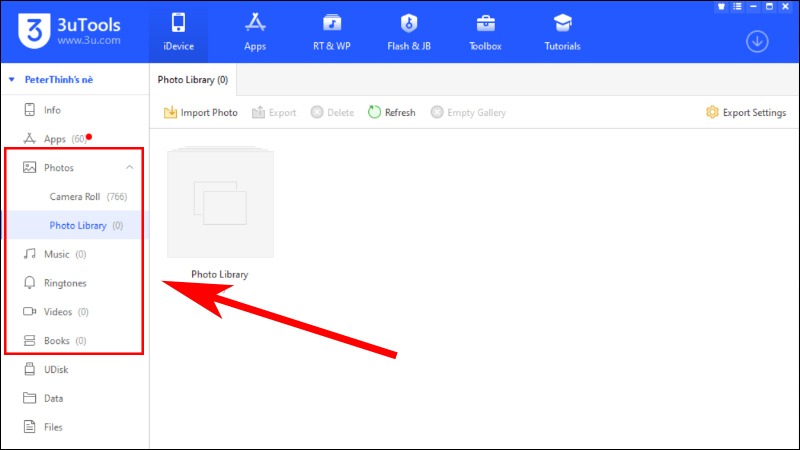Open the iDevice section
The width and height of the screenshot is (800, 450).
[178, 32]
